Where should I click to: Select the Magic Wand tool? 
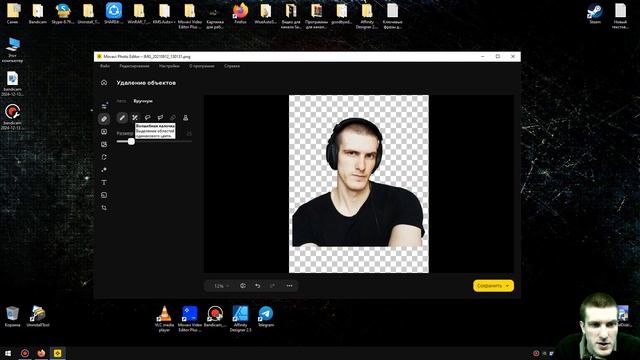click(x=135, y=118)
